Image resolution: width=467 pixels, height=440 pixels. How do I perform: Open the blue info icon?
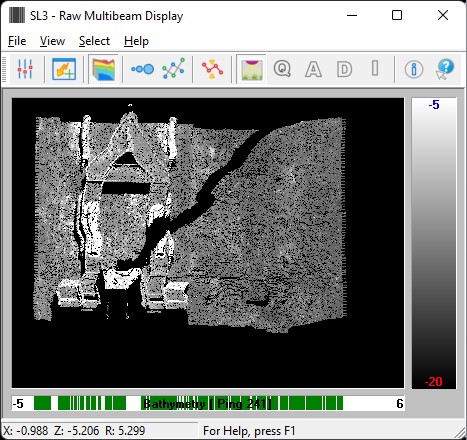pos(414,69)
